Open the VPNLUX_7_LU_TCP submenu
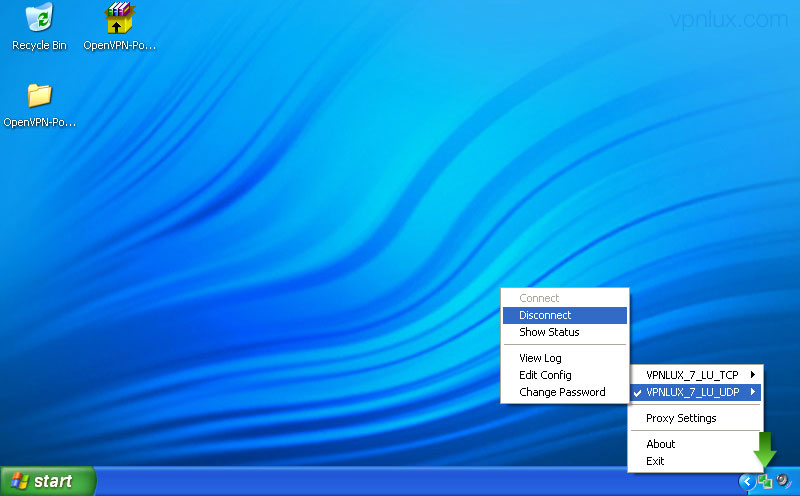 click(696, 375)
